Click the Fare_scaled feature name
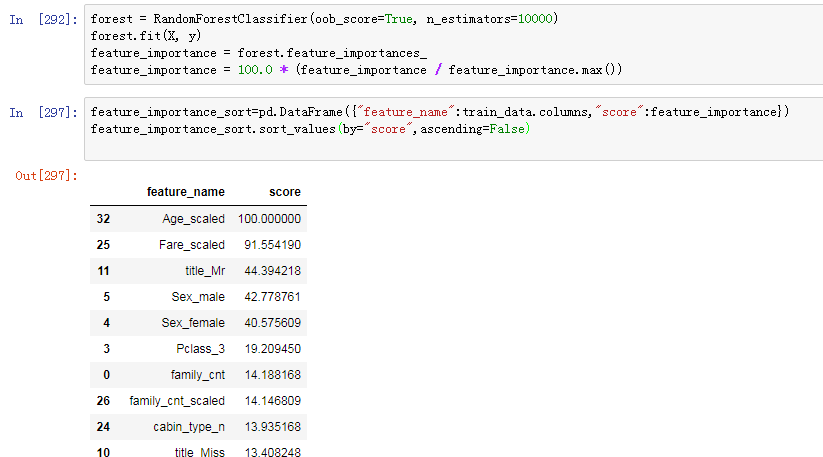Image resolution: width=823 pixels, height=457 pixels. click(x=192, y=245)
